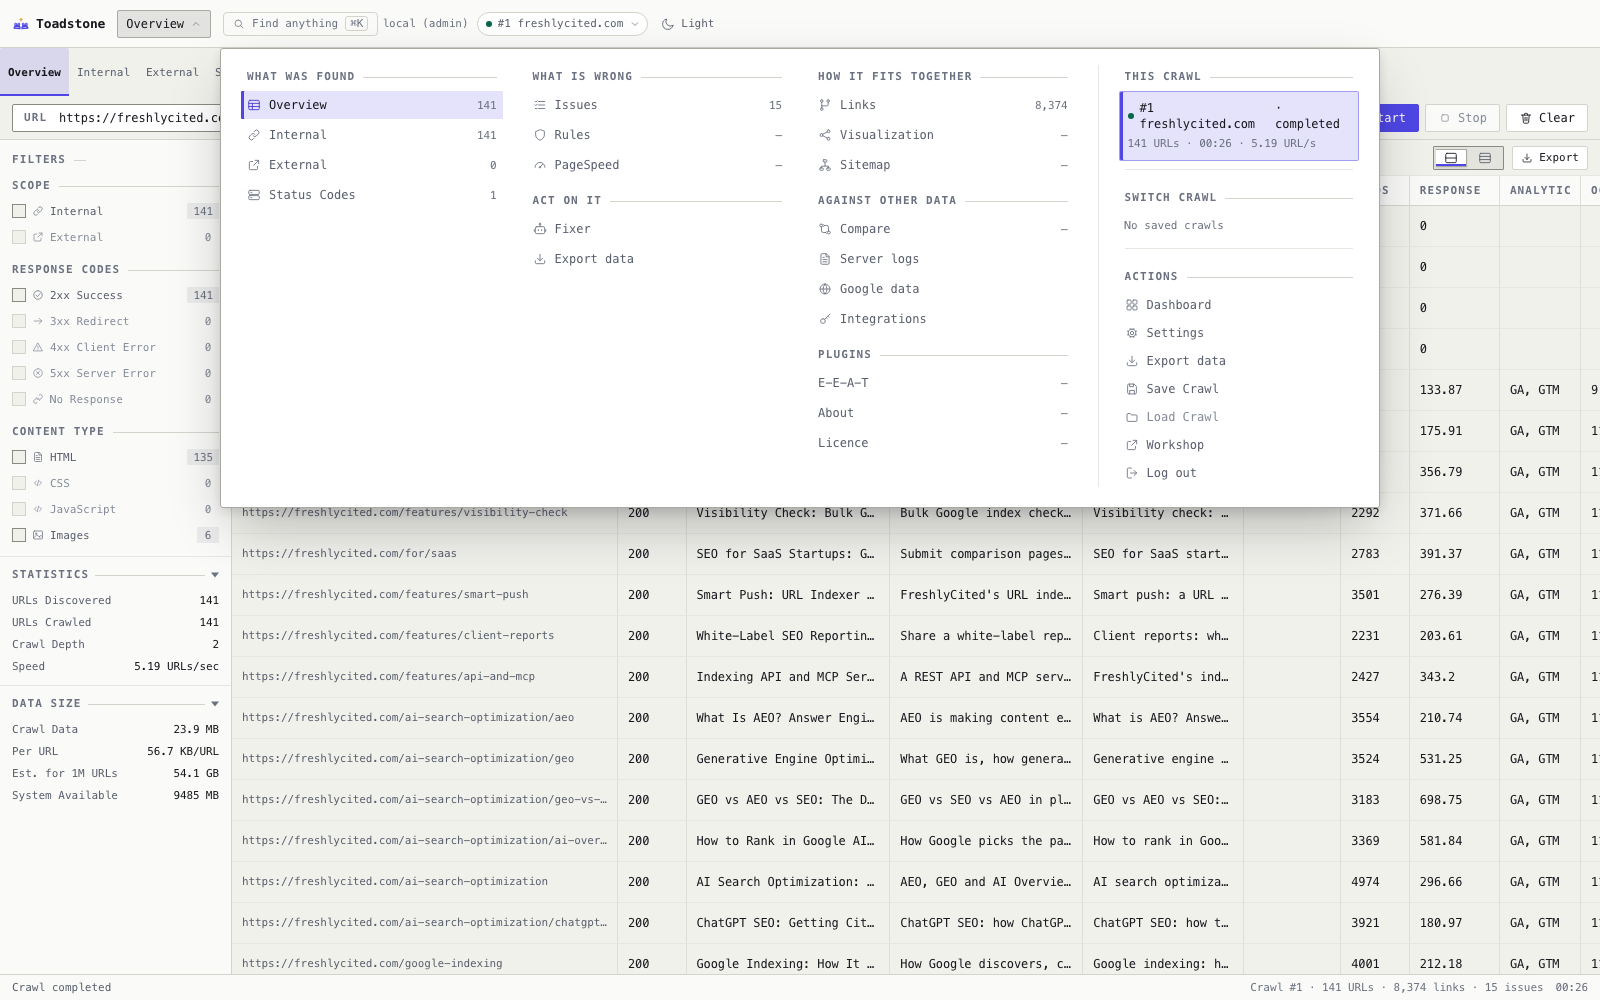This screenshot has height=1000, width=1600.
Task: Open the Internal tab
Action: (x=103, y=72)
